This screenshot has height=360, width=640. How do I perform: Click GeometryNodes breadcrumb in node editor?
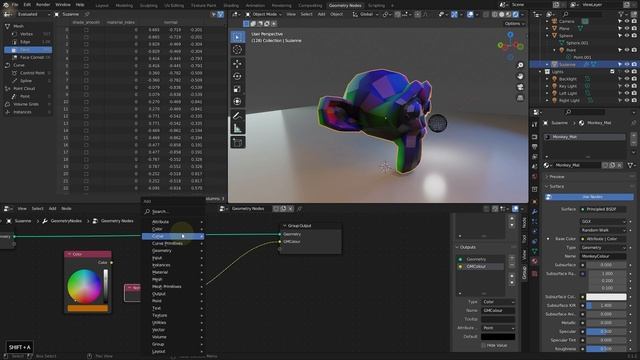pos(66,221)
